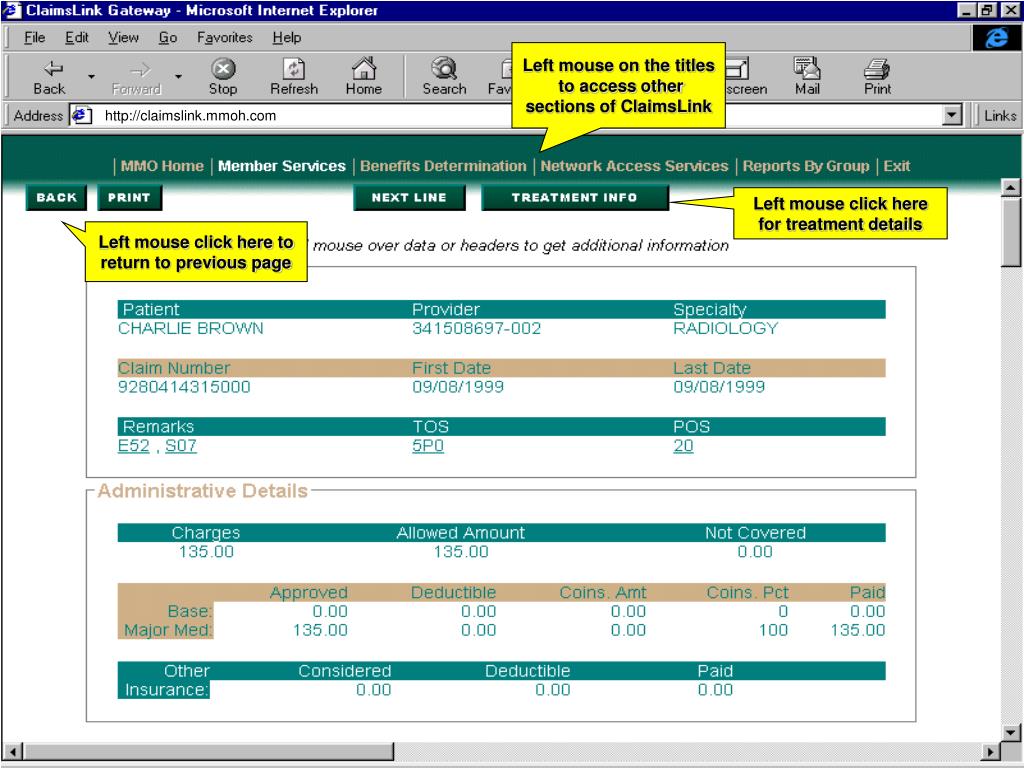Click claim number 9280414315000

(x=184, y=387)
